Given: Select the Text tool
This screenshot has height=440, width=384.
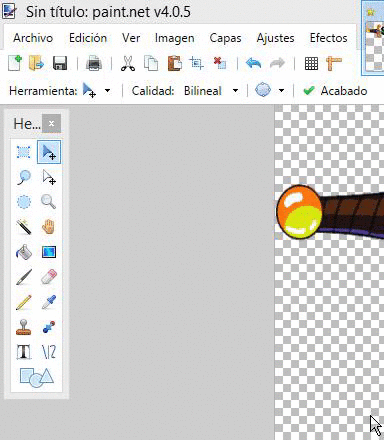Looking at the screenshot, I should pyautogui.click(x=24, y=352).
